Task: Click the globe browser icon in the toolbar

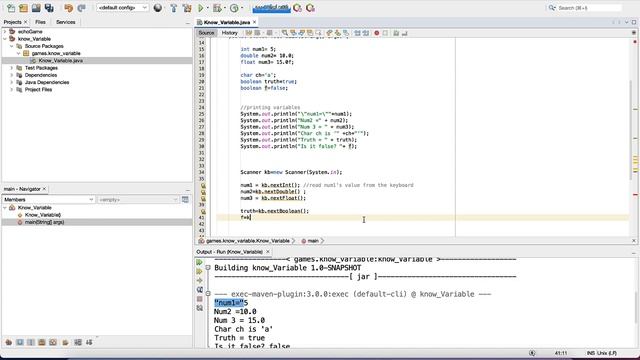Action: pyautogui.click(x=158, y=8)
